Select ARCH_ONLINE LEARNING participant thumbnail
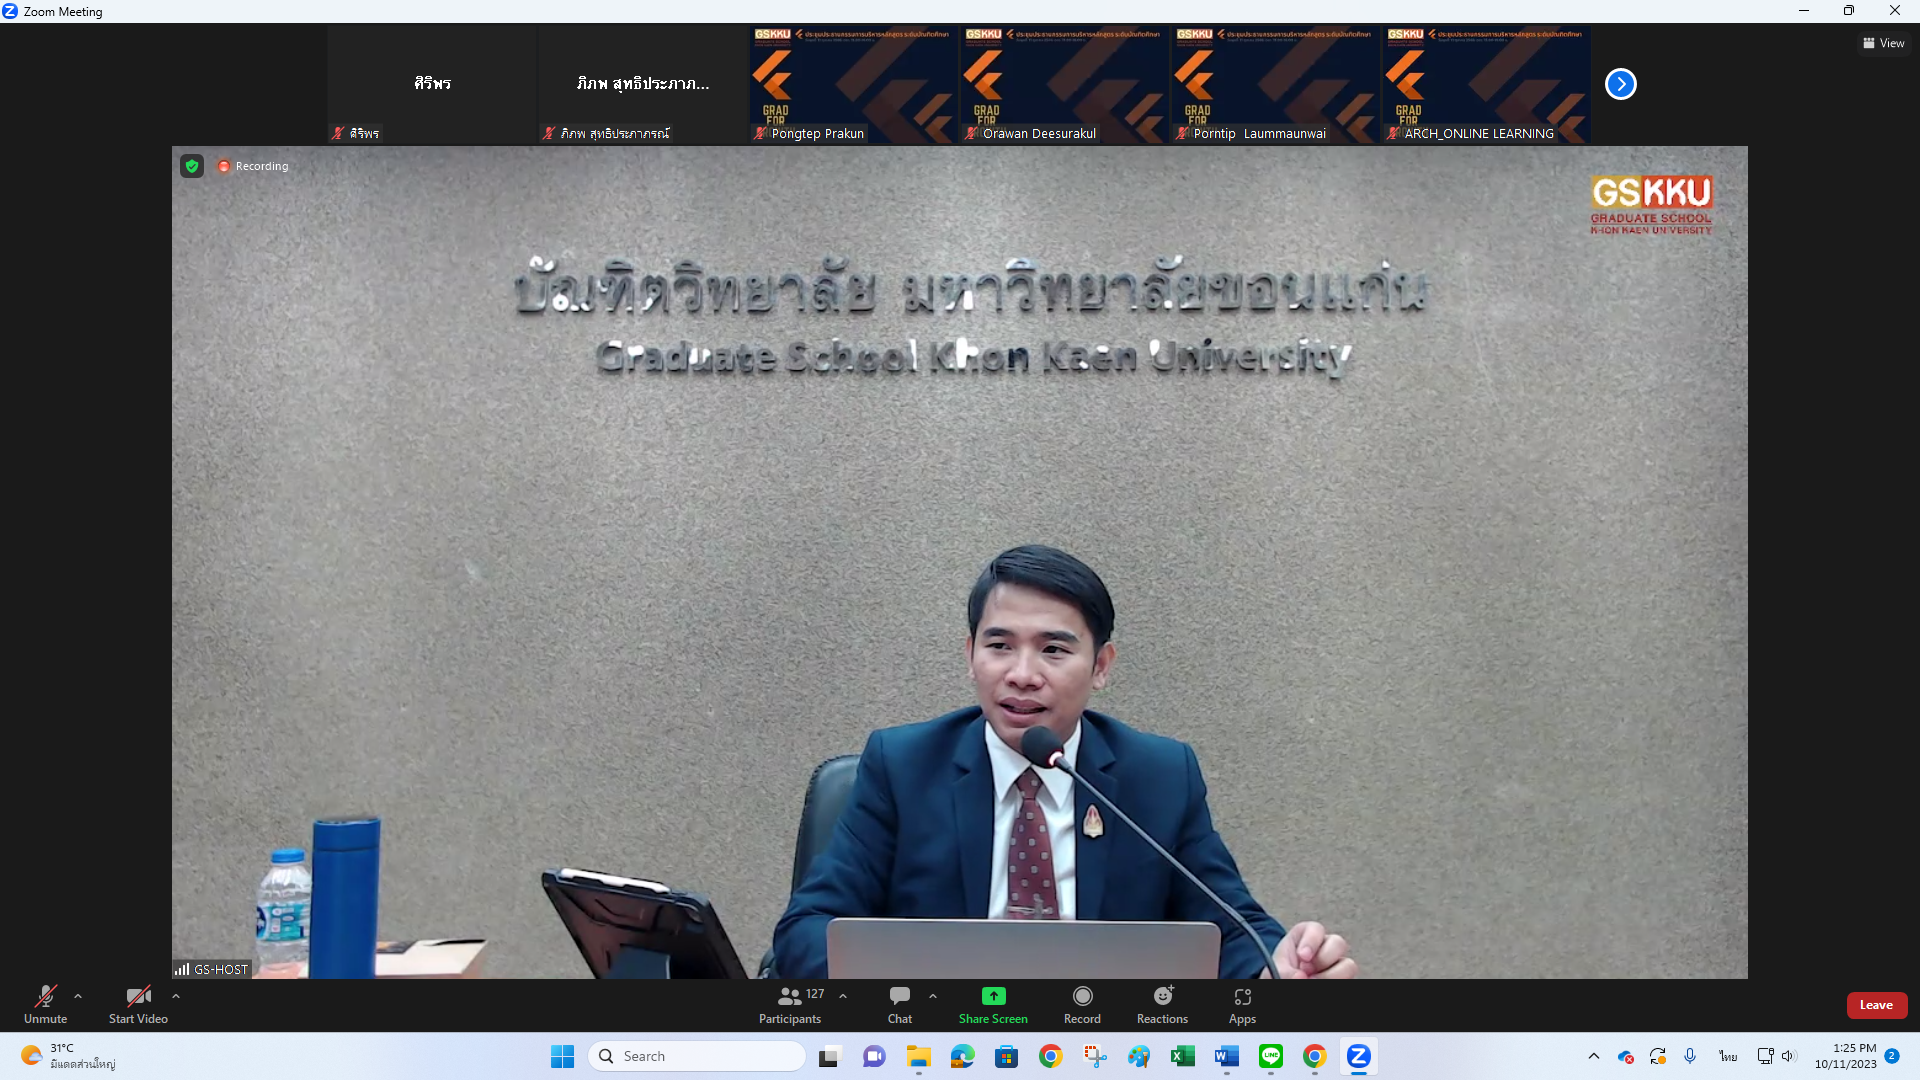1920x1080 pixels. click(x=1486, y=84)
